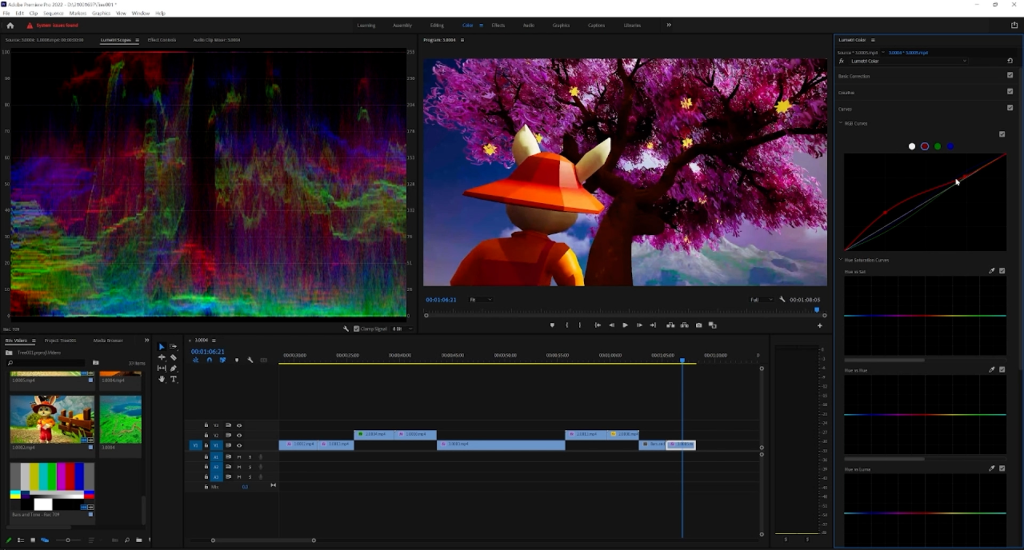1024x550 pixels.
Task: Select the Razor tool
Action: click(x=173, y=357)
